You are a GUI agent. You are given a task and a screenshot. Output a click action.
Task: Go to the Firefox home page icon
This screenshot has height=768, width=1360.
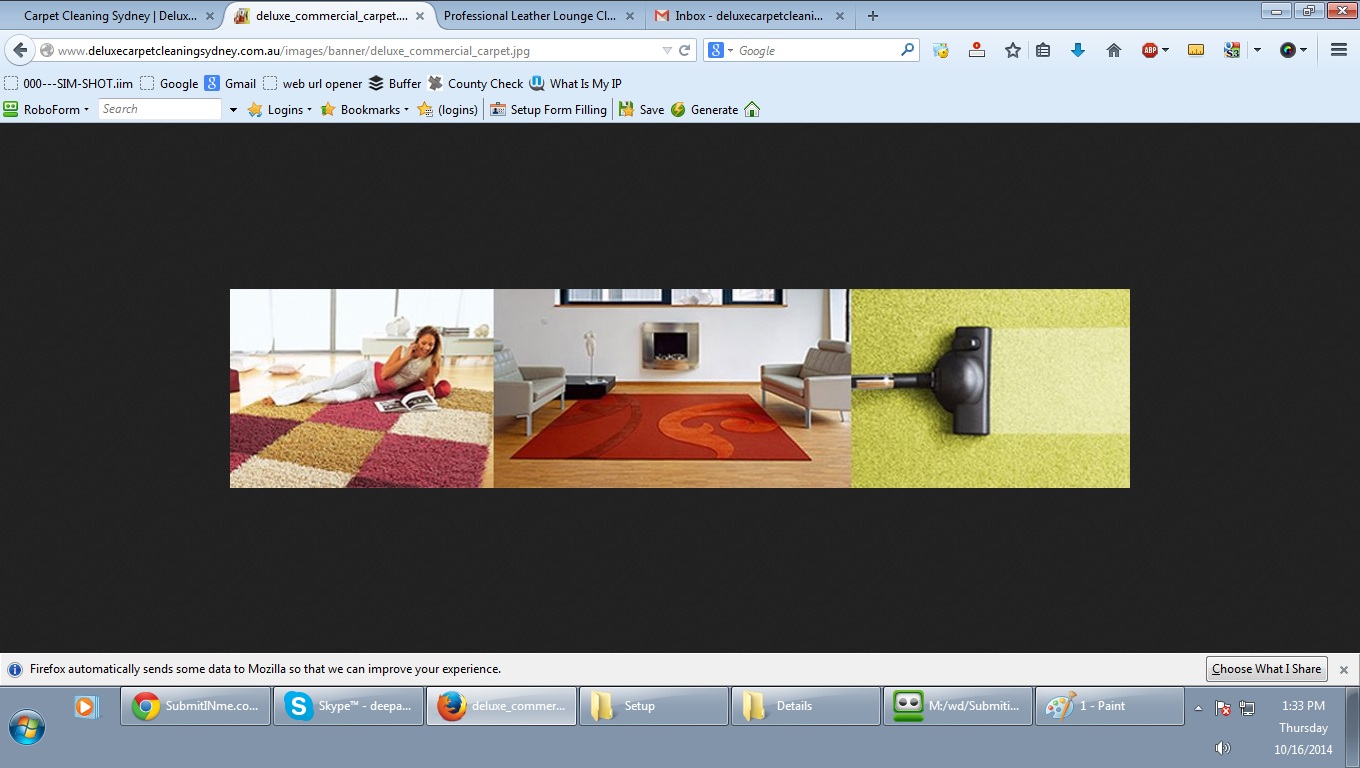tap(1113, 50)
